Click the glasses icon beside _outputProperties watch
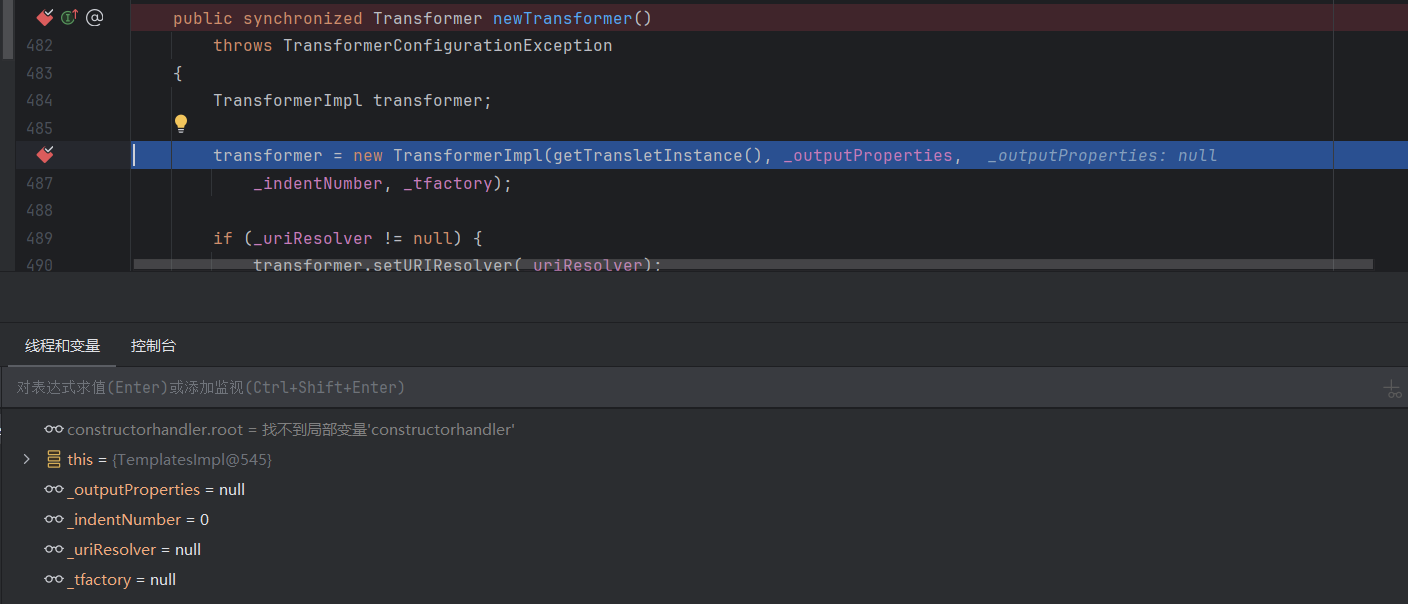This screenshot has height=604, width=1408. (x=53, y=490)
